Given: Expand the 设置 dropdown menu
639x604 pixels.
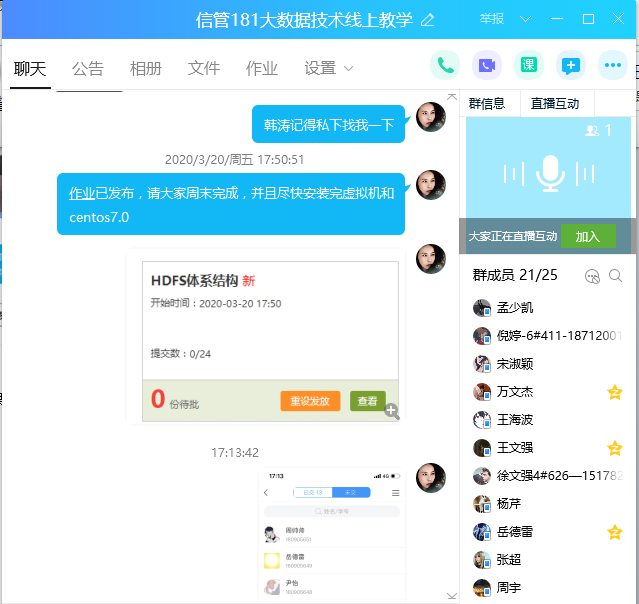Looking at the screenshot, I should pyautogui.click(x=329, y=69).
